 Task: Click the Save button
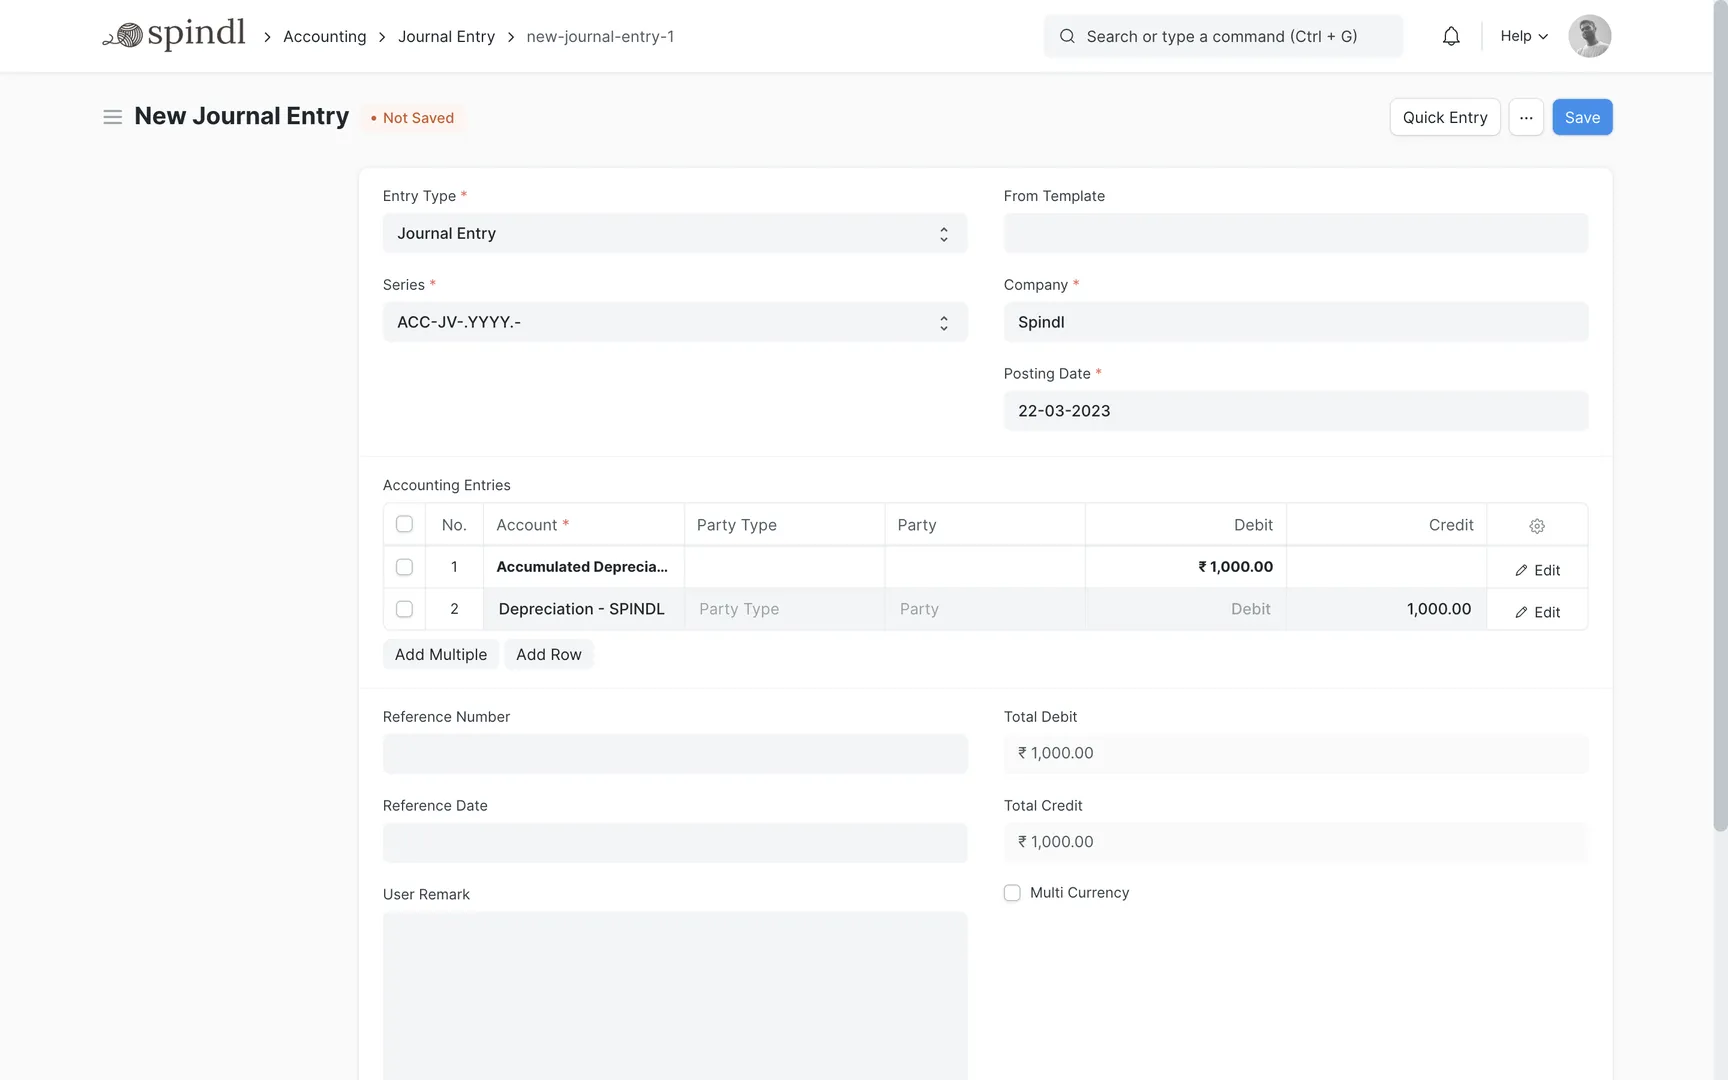click(x=1582, y=117)
